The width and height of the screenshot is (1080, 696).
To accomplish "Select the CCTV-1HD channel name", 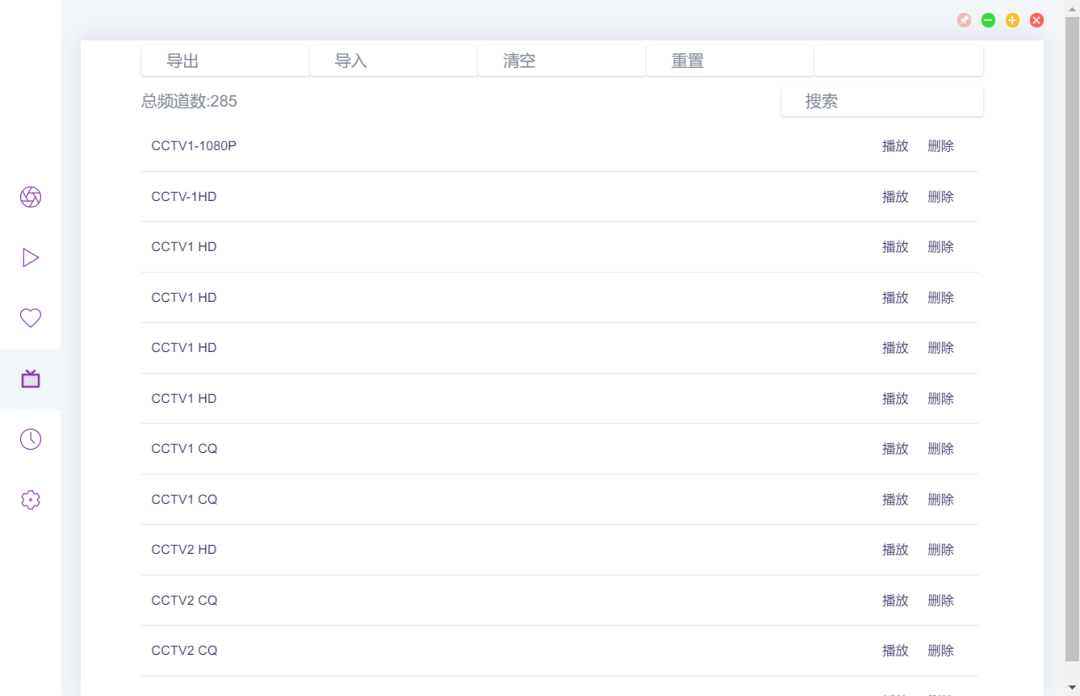I will [x=184, y=197].
